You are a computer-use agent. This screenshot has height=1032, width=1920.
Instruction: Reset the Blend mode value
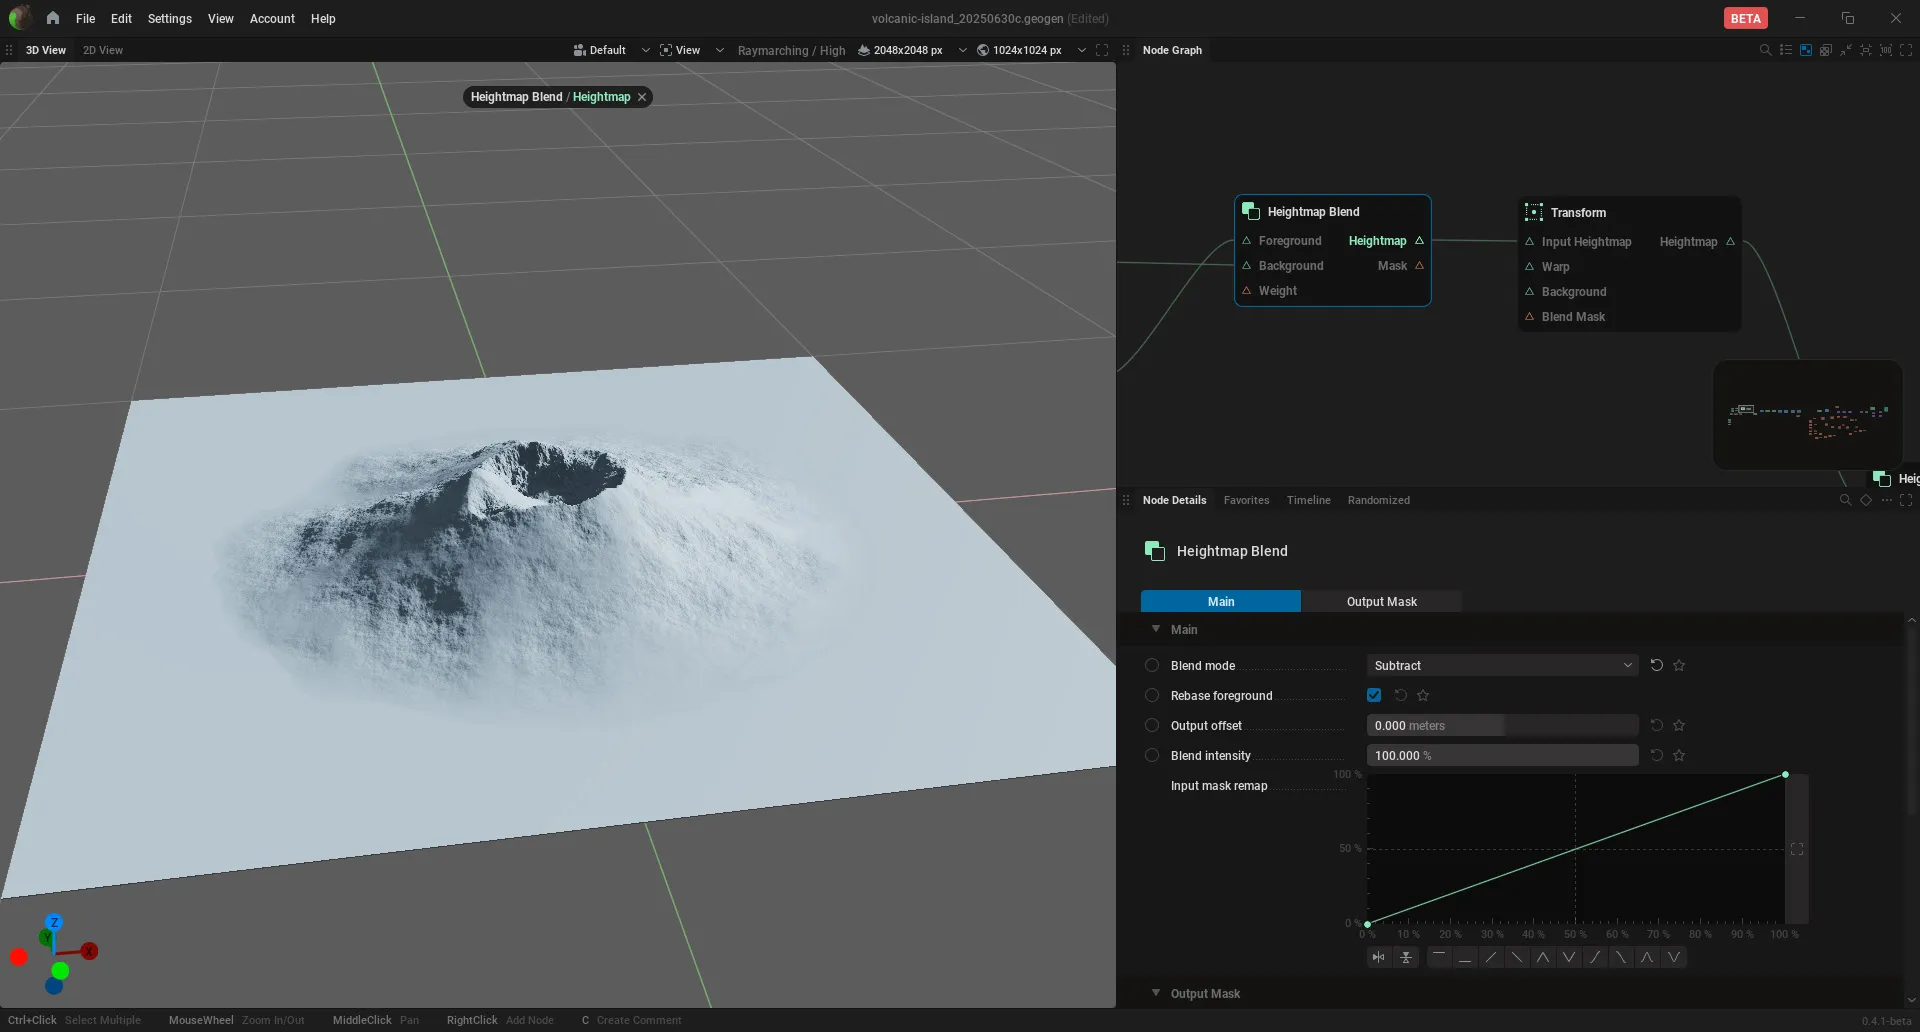(1657, 665)
